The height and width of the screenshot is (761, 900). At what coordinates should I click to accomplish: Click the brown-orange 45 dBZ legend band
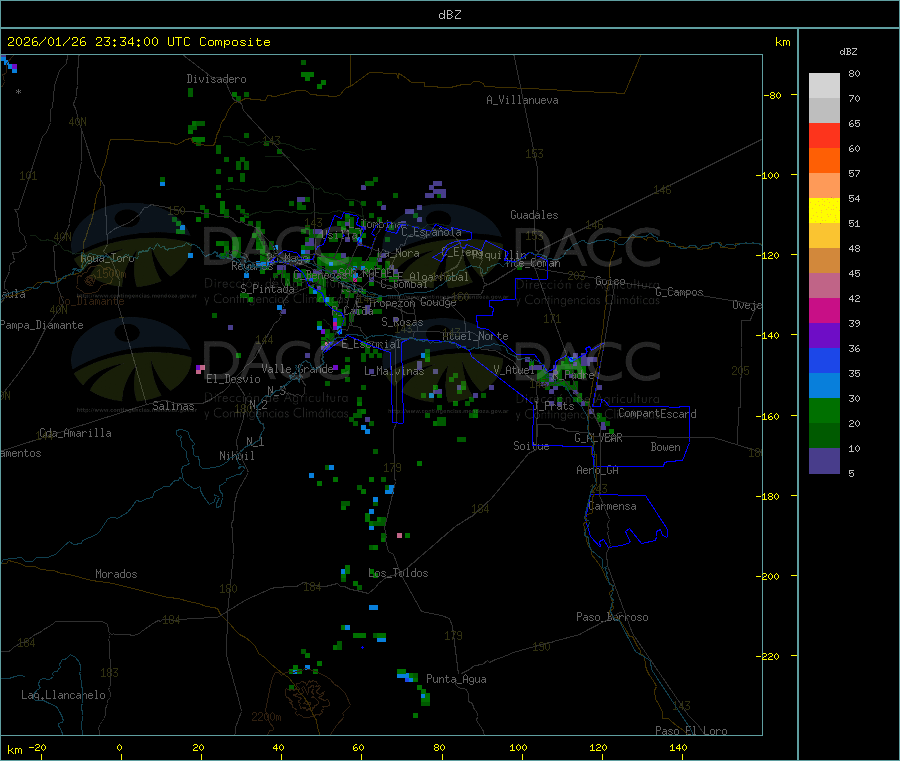pyautogui.click(x=824, y=261)
